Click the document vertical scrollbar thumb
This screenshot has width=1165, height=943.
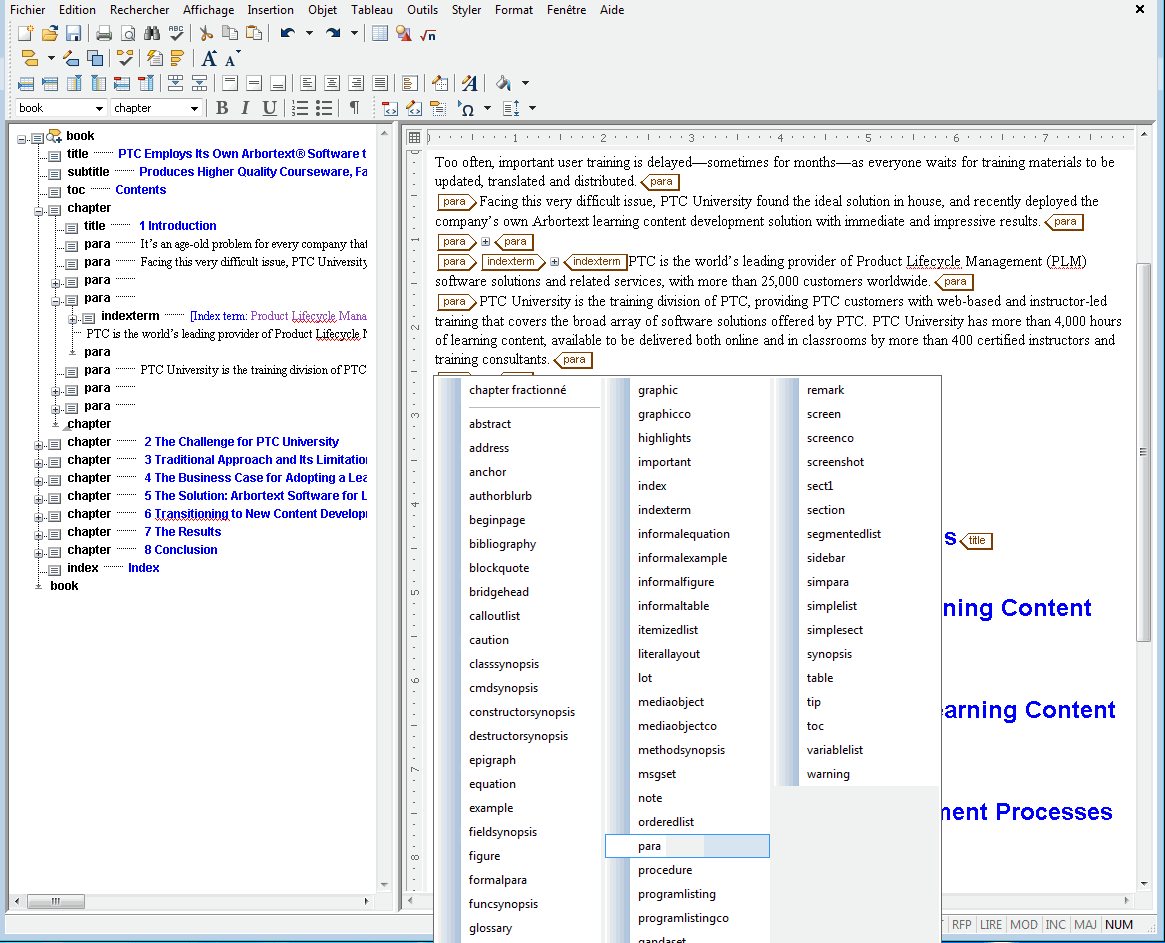(1143, 452)
